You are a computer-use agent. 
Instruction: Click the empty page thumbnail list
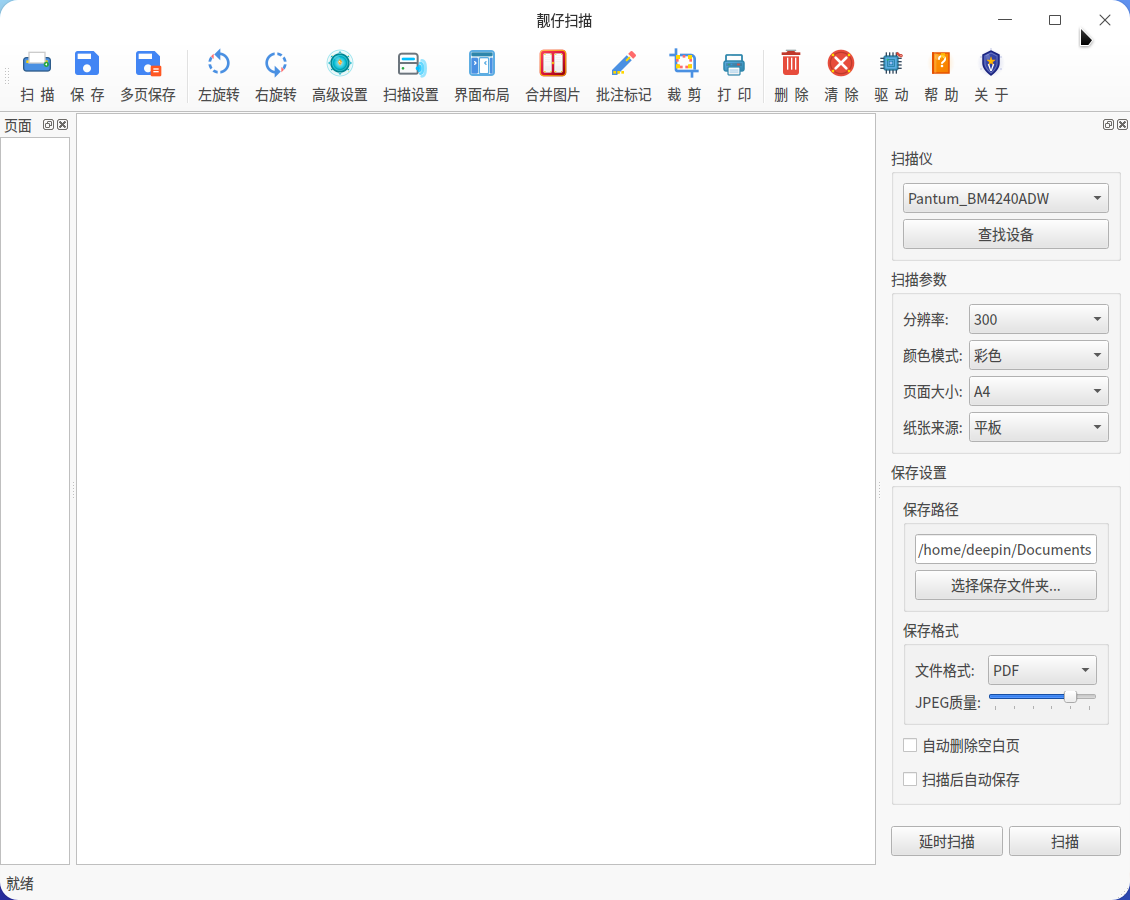35,501
